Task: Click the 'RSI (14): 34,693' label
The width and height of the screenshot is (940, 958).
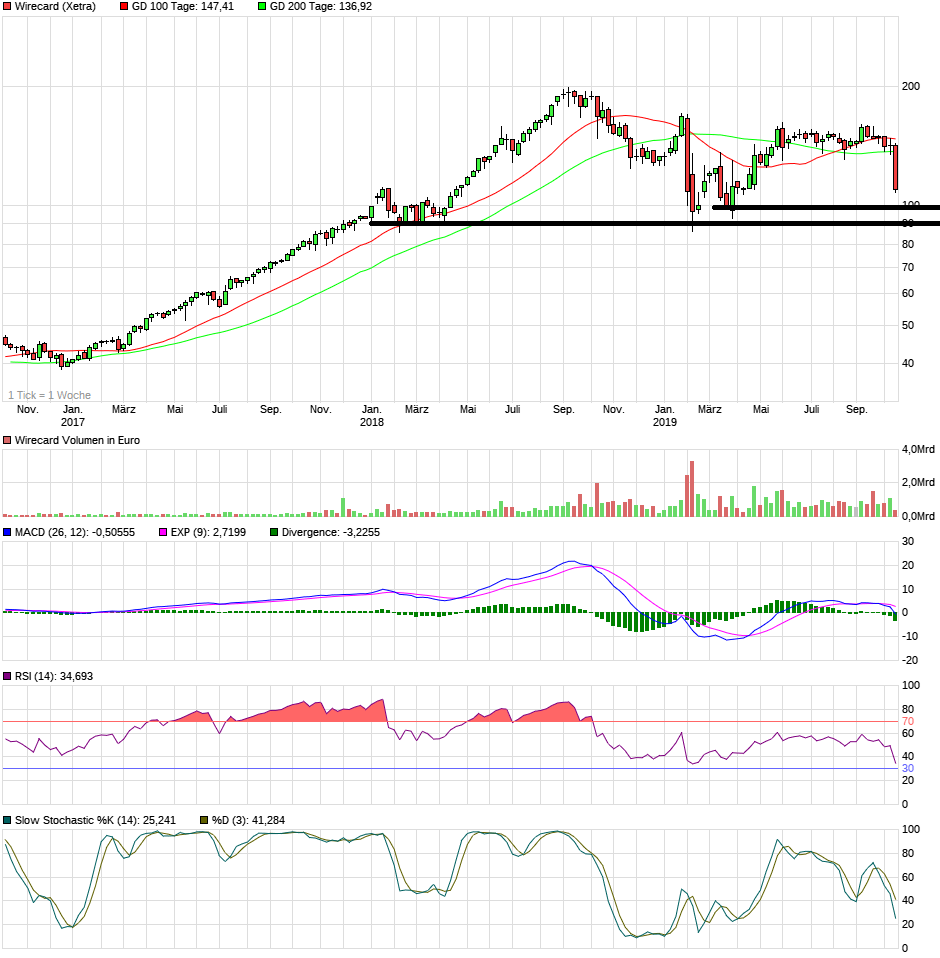Action: 54,676
